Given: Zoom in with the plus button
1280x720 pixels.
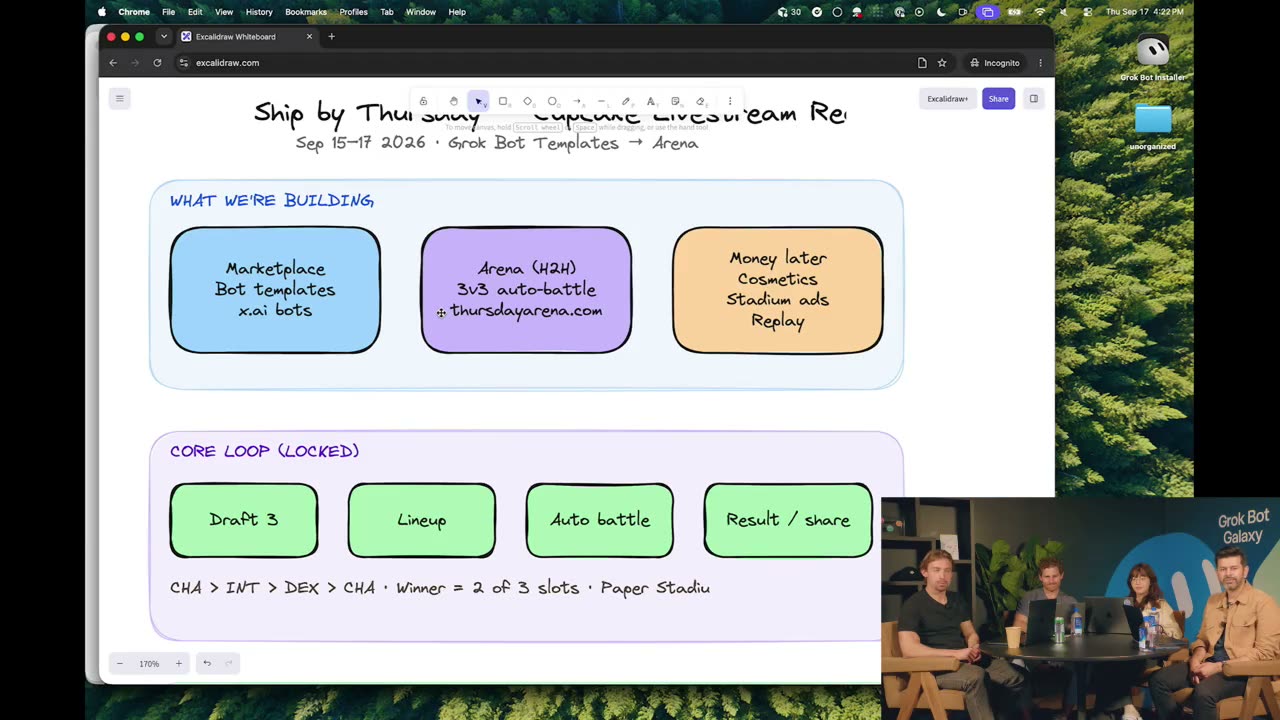Looking at the screenshot, I should point(179,663).
